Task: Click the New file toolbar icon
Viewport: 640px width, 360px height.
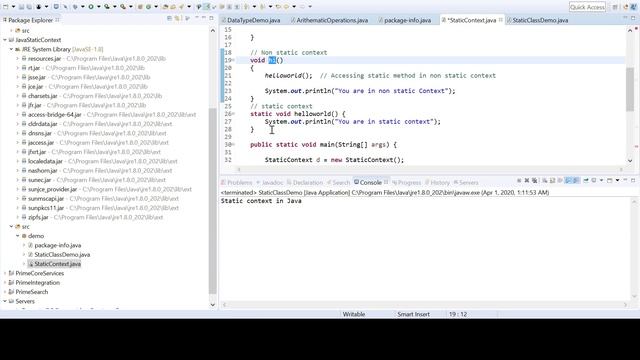Action: [6, 7]
